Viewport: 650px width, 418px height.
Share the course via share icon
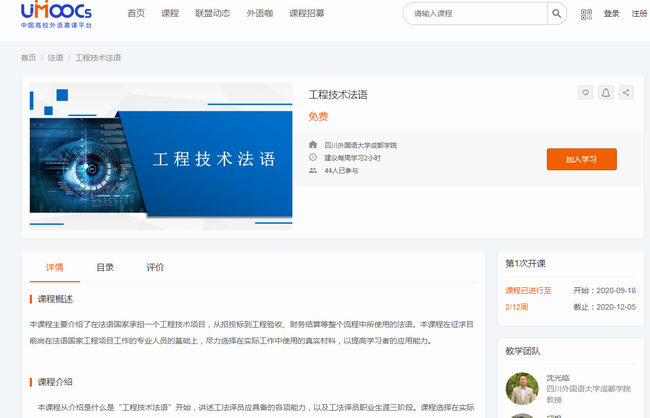coord(626,93)
